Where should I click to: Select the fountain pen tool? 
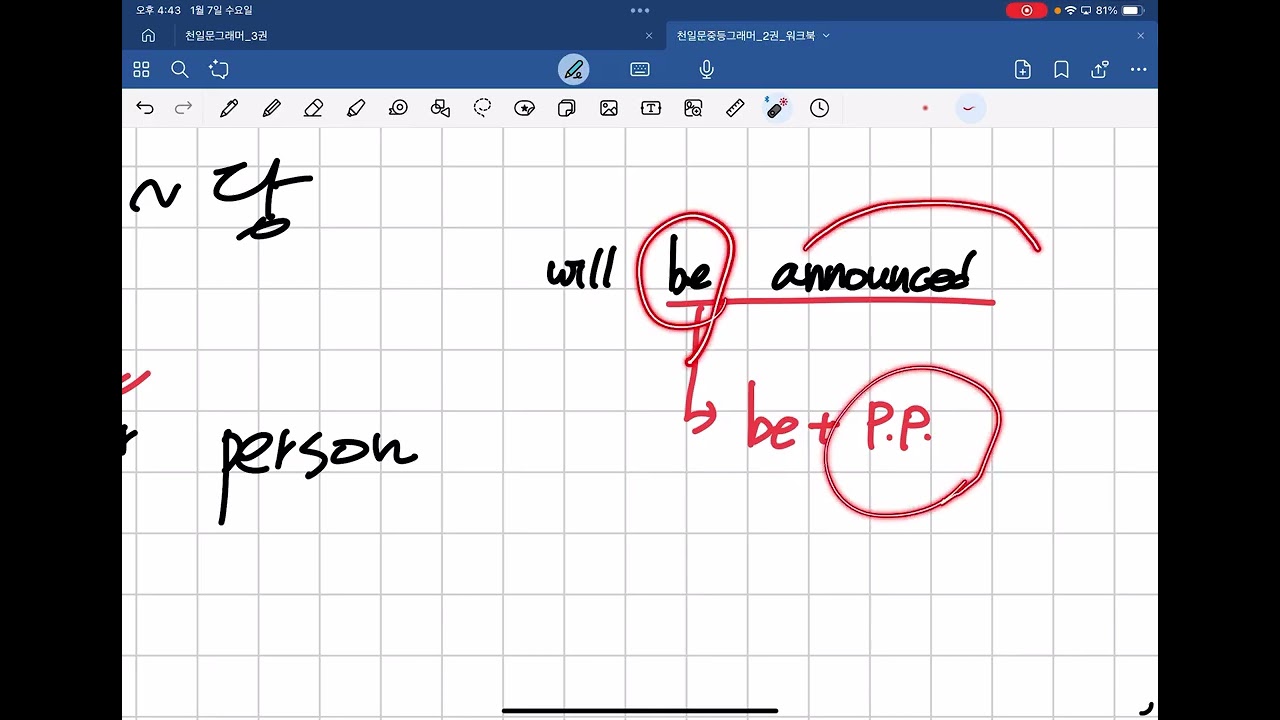point(229,108)
